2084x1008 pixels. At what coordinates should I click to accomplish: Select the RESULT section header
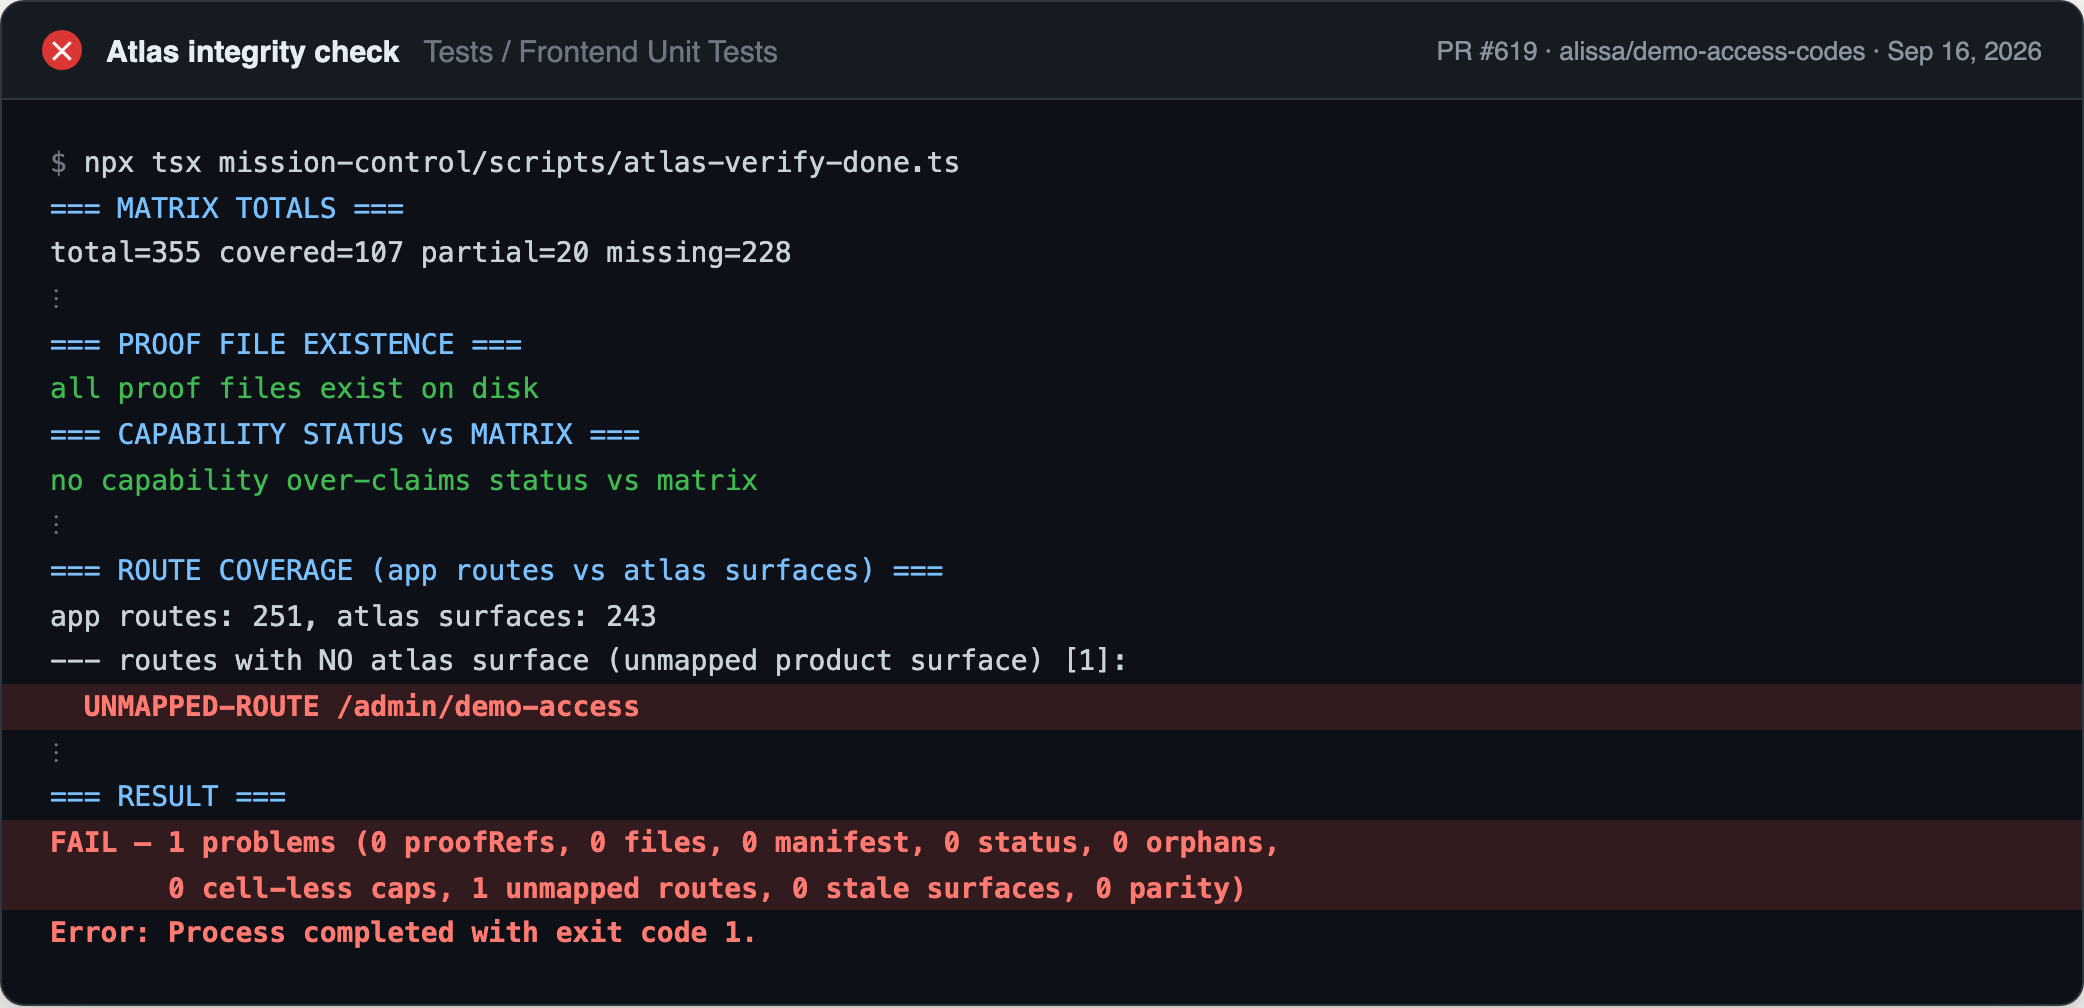pyautogui.click(x=168, y=796)
